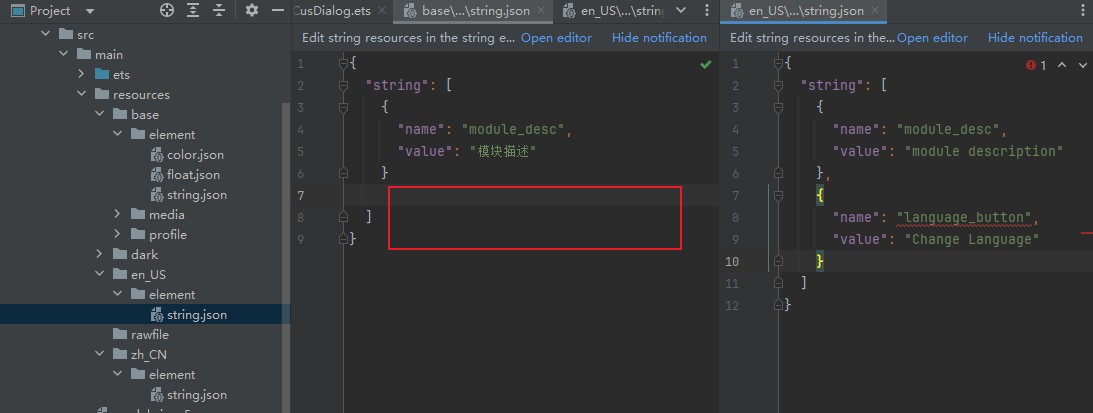Click Open editor link in left pane
The width and height of the screenshot is (1093, 413).
tap(556, 38)
